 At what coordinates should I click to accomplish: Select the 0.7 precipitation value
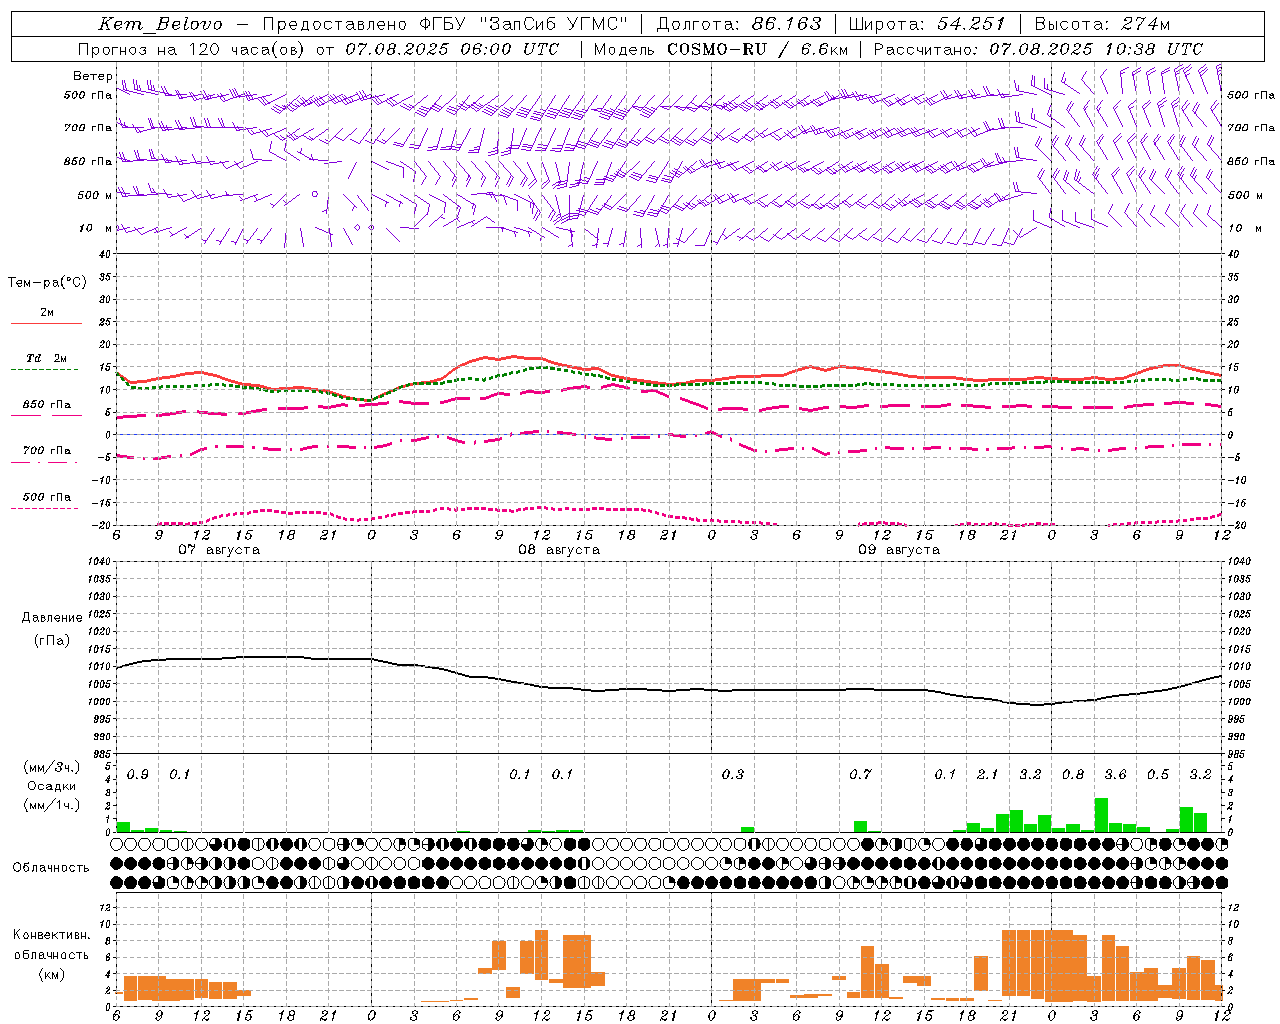click(860, 775)
